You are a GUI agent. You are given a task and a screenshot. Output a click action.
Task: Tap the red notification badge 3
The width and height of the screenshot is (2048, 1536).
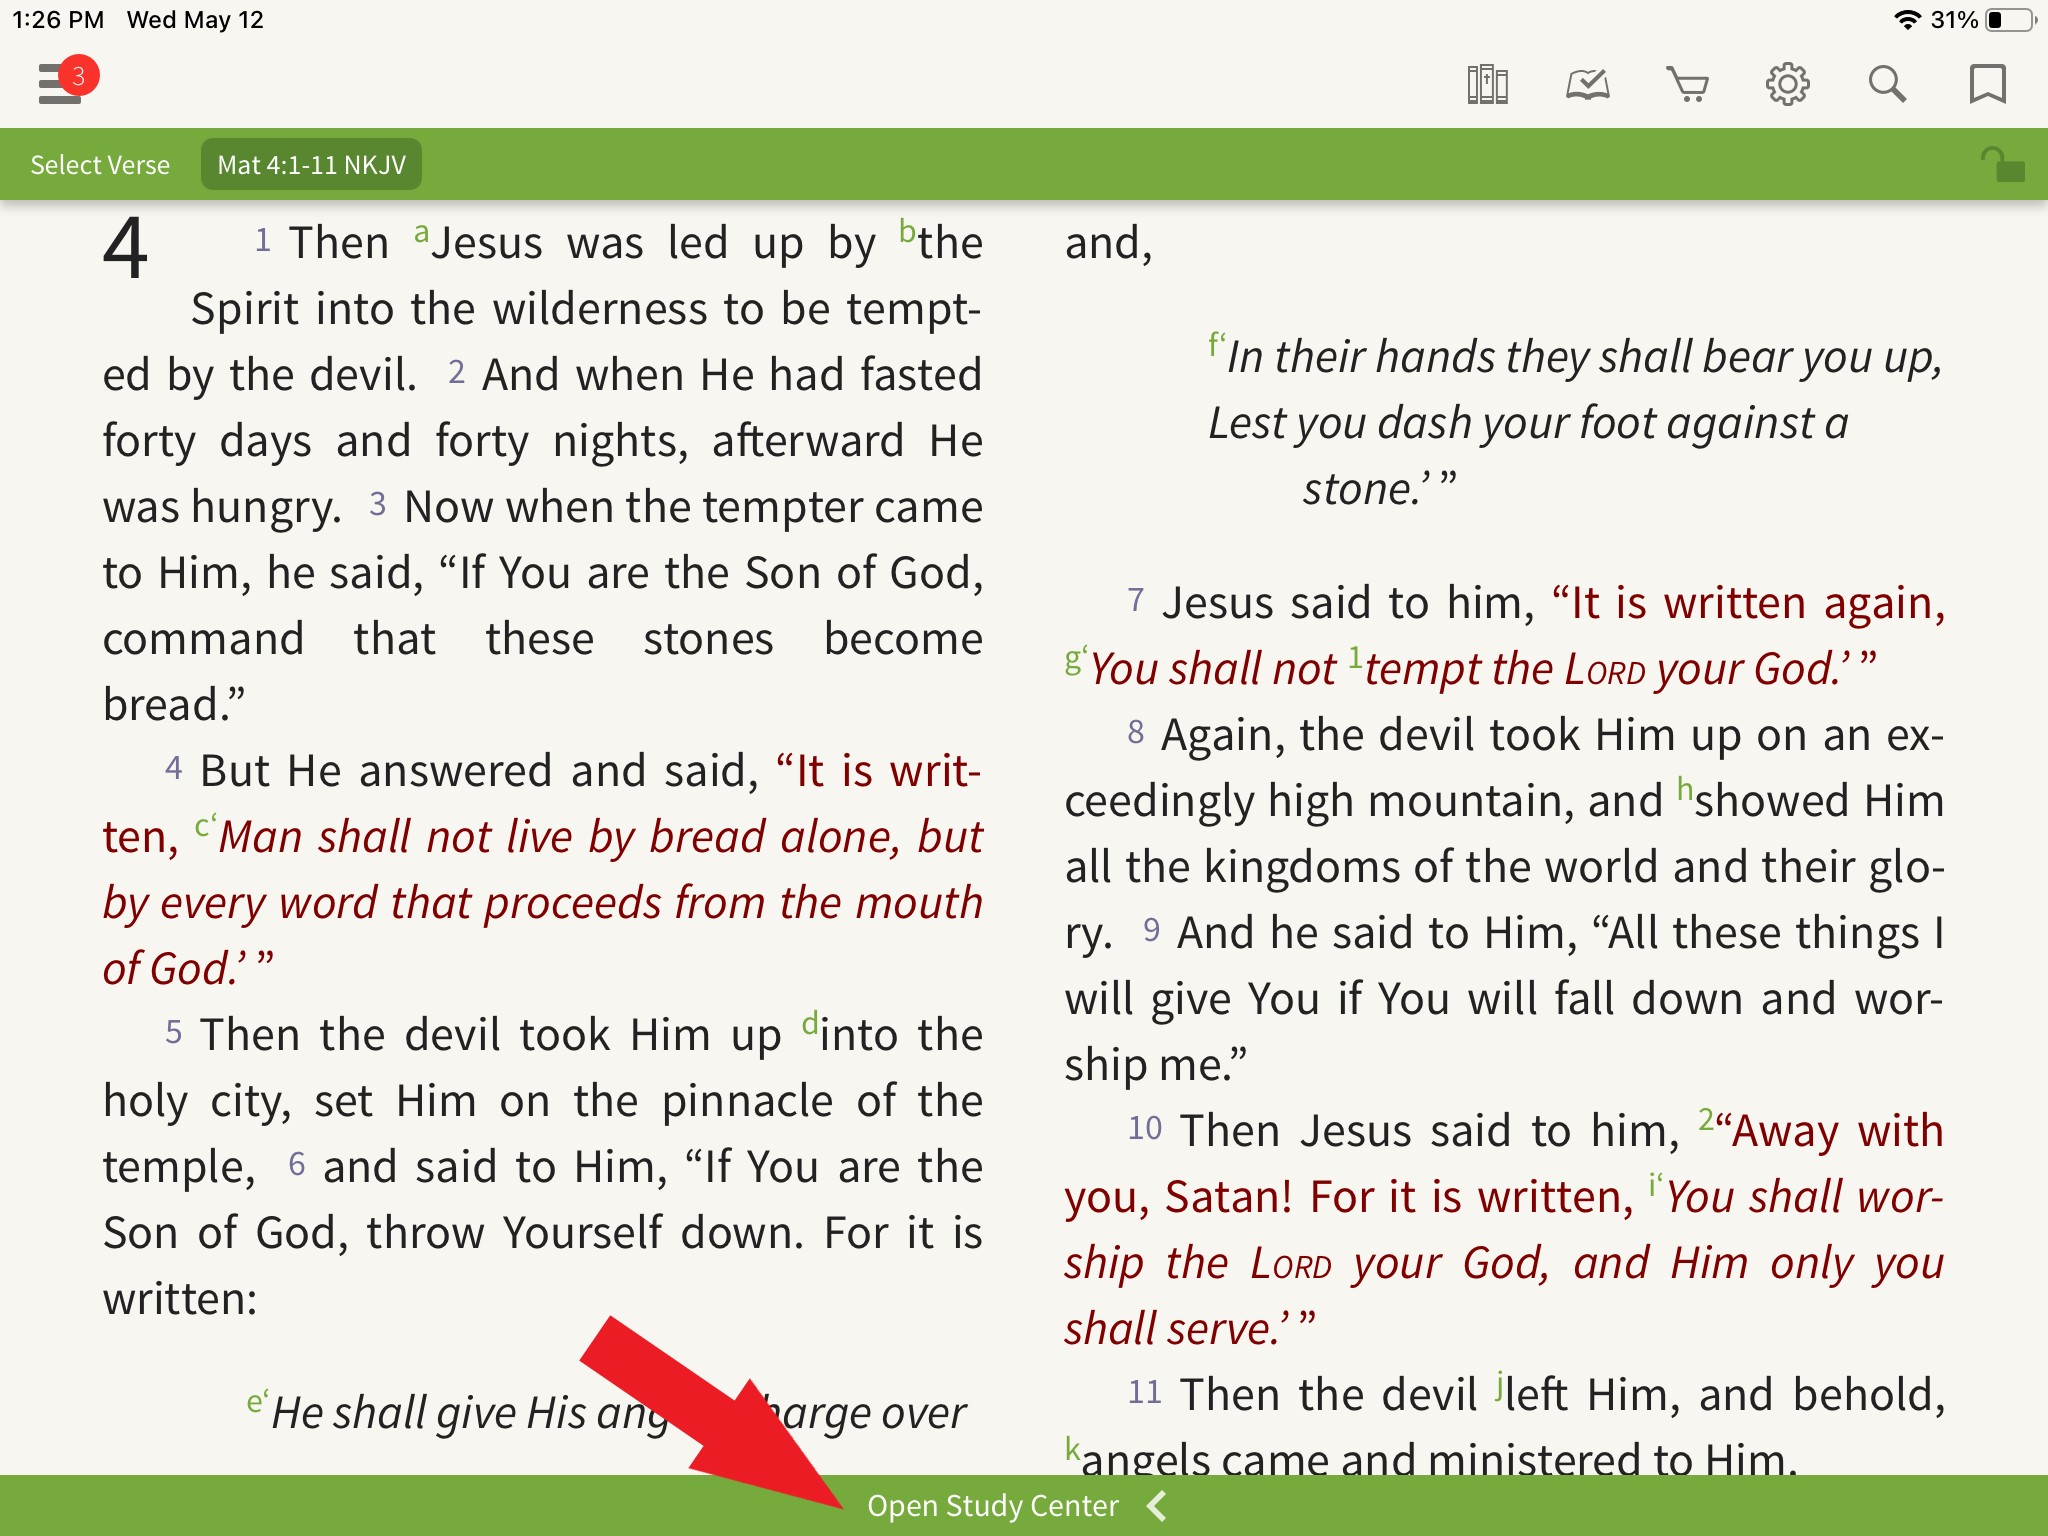tap(78, 76)
